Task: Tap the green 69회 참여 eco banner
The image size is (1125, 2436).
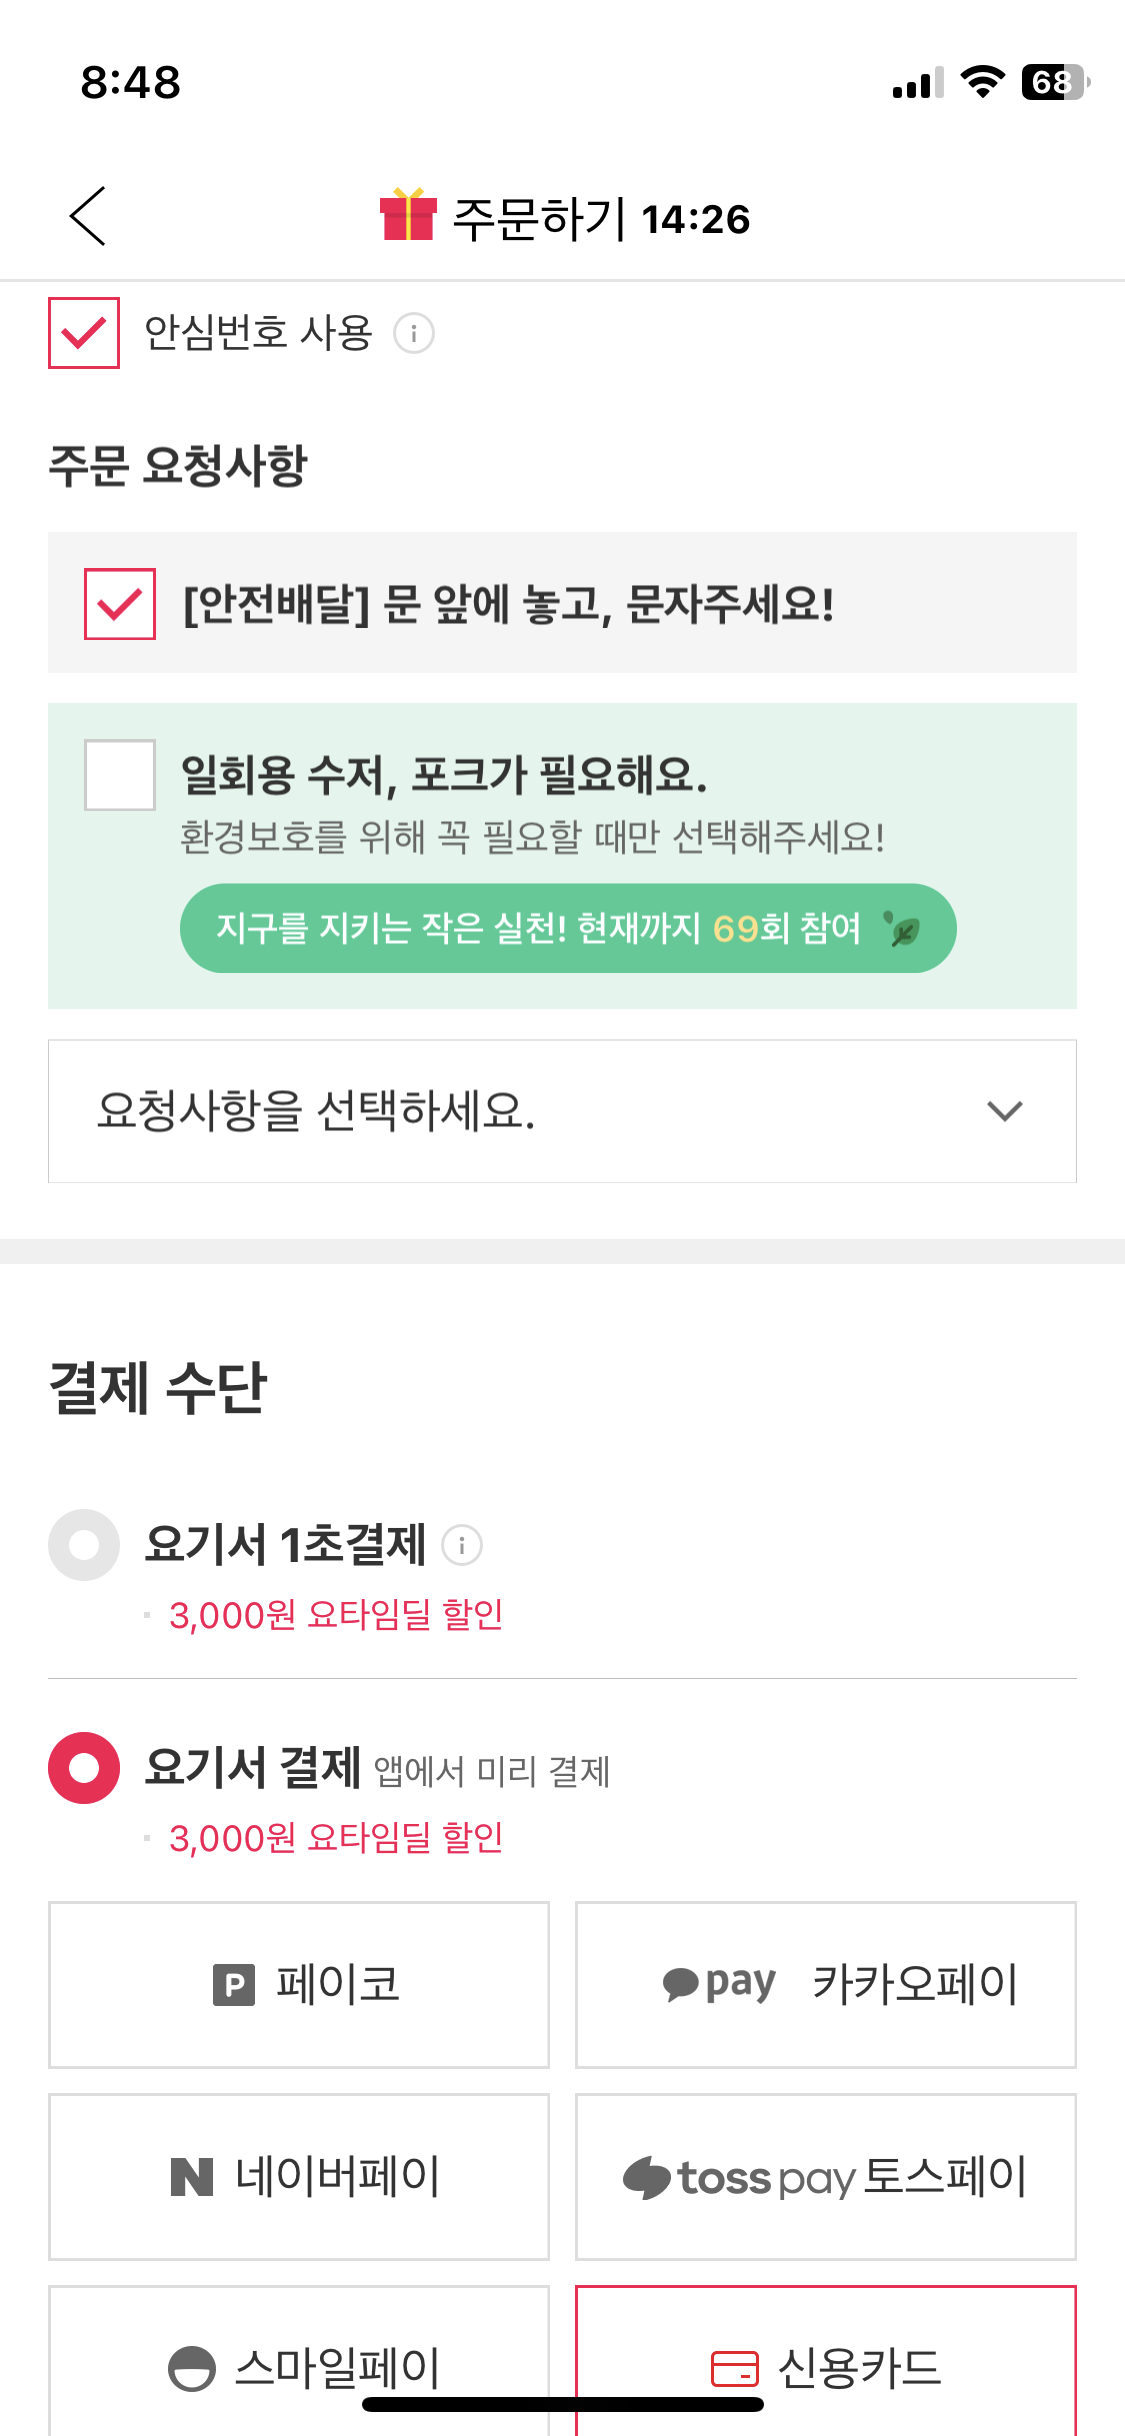Action: [567, 928]
